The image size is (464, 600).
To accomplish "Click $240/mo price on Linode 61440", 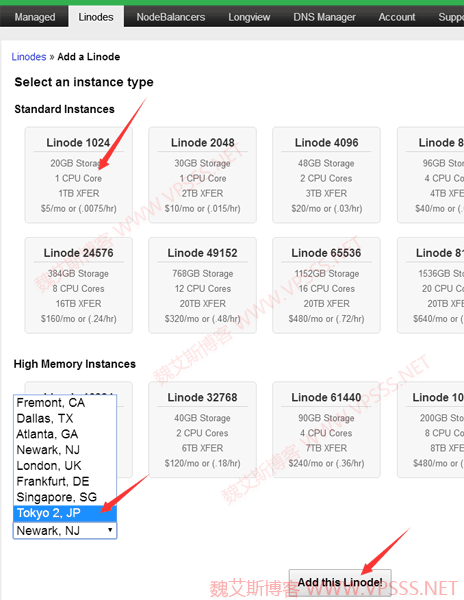I will (x=326, y=463).
